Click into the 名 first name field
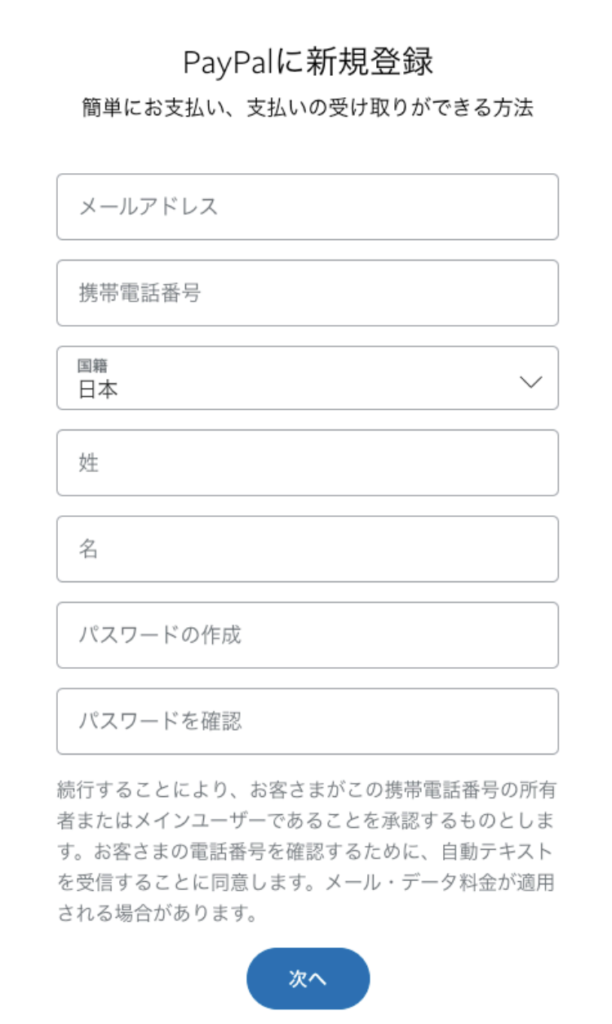The width and height of the screenshot is (612, 1024). pyautogui.click(x=307, y=549)
